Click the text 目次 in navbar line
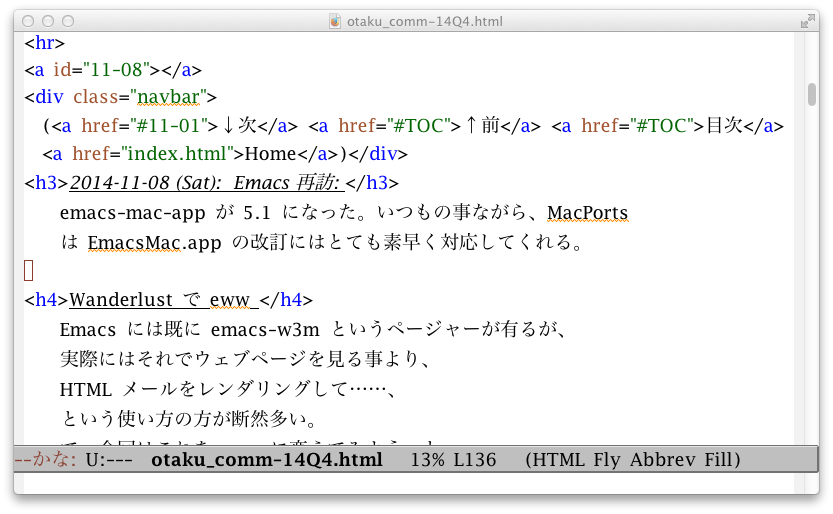 (725, 126)
